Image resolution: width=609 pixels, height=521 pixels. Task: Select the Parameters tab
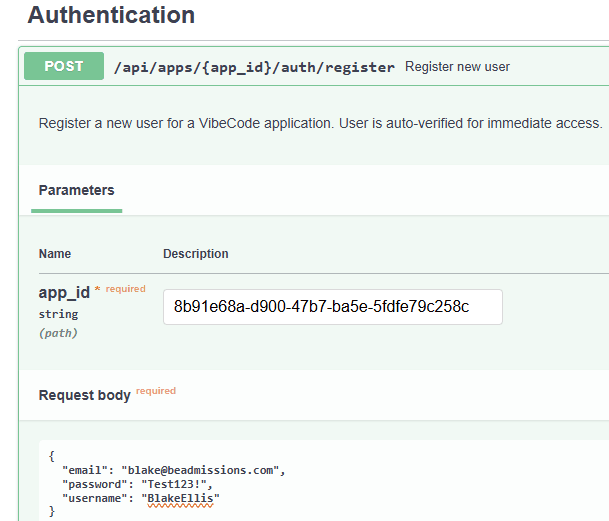pyautogui.click(x=76, y=190)
